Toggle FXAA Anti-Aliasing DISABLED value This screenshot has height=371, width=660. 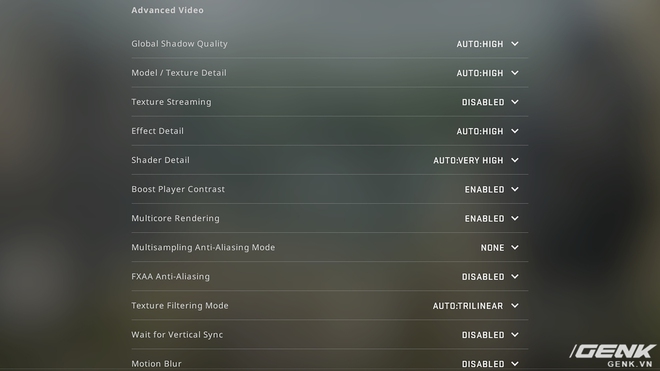pos(483,277)
